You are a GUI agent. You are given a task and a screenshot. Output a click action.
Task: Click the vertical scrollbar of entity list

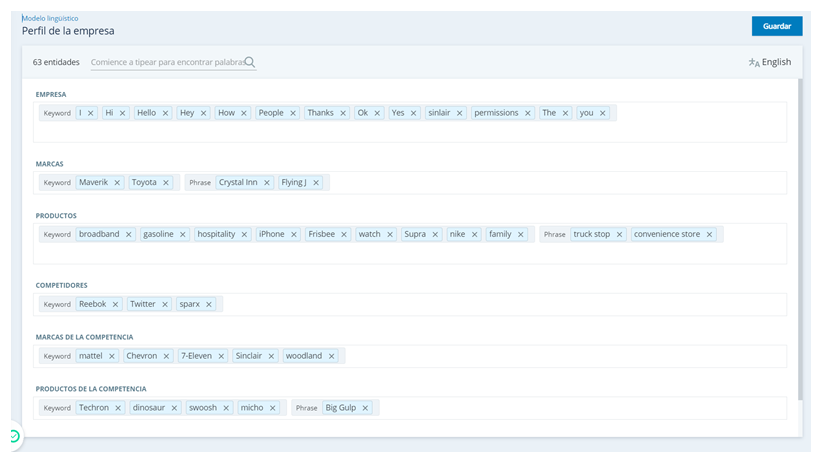(800, 239)
